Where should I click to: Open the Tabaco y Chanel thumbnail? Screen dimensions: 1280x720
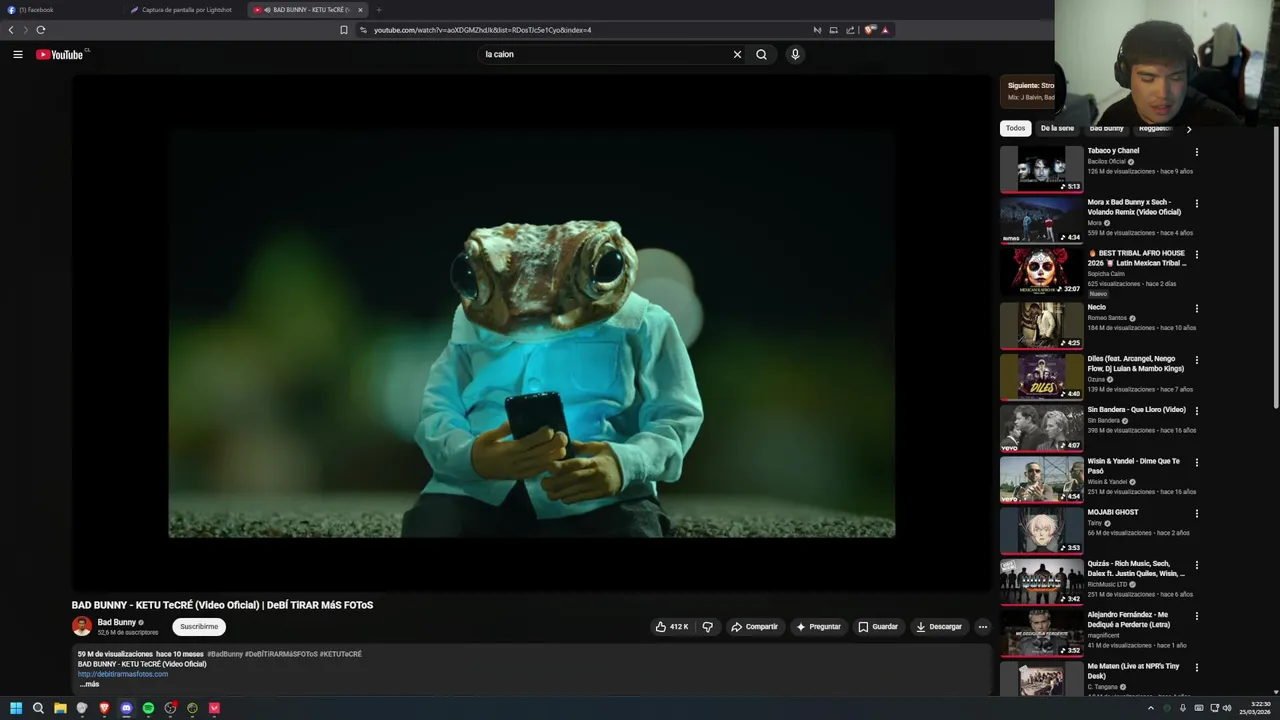coord(1041,169)
